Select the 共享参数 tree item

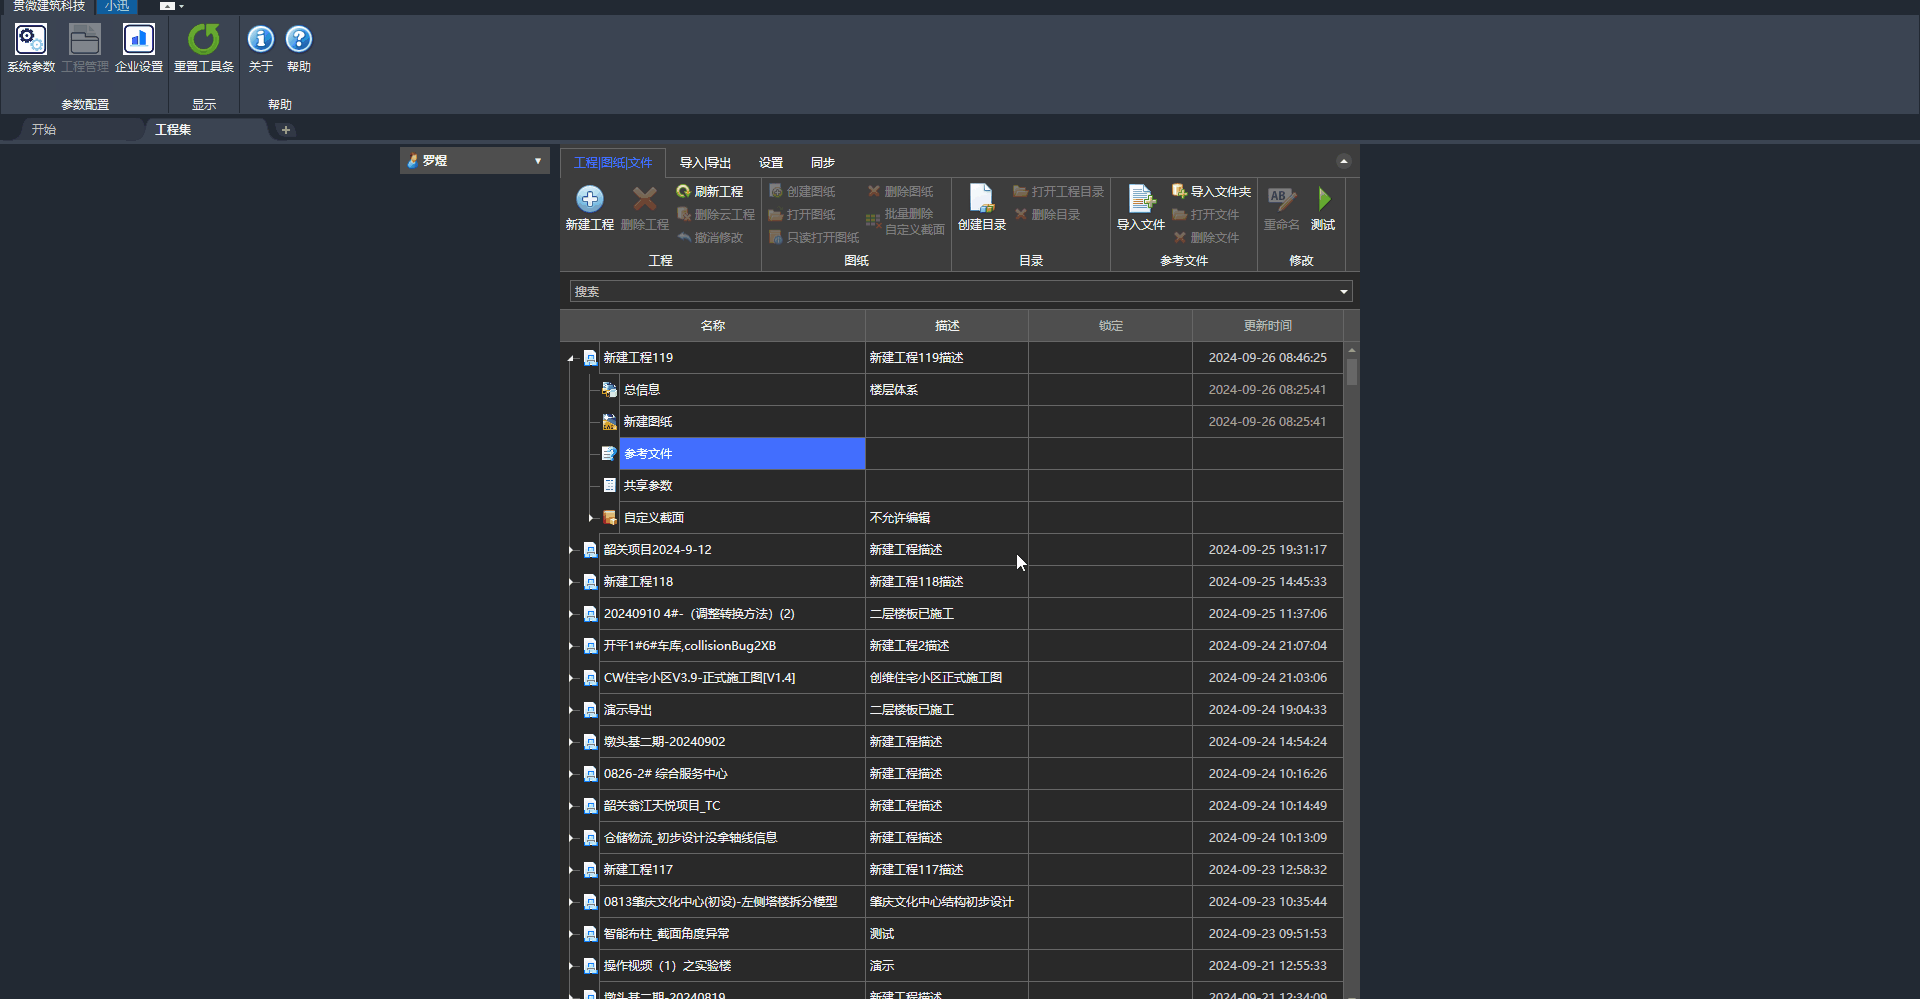[648, 486]
